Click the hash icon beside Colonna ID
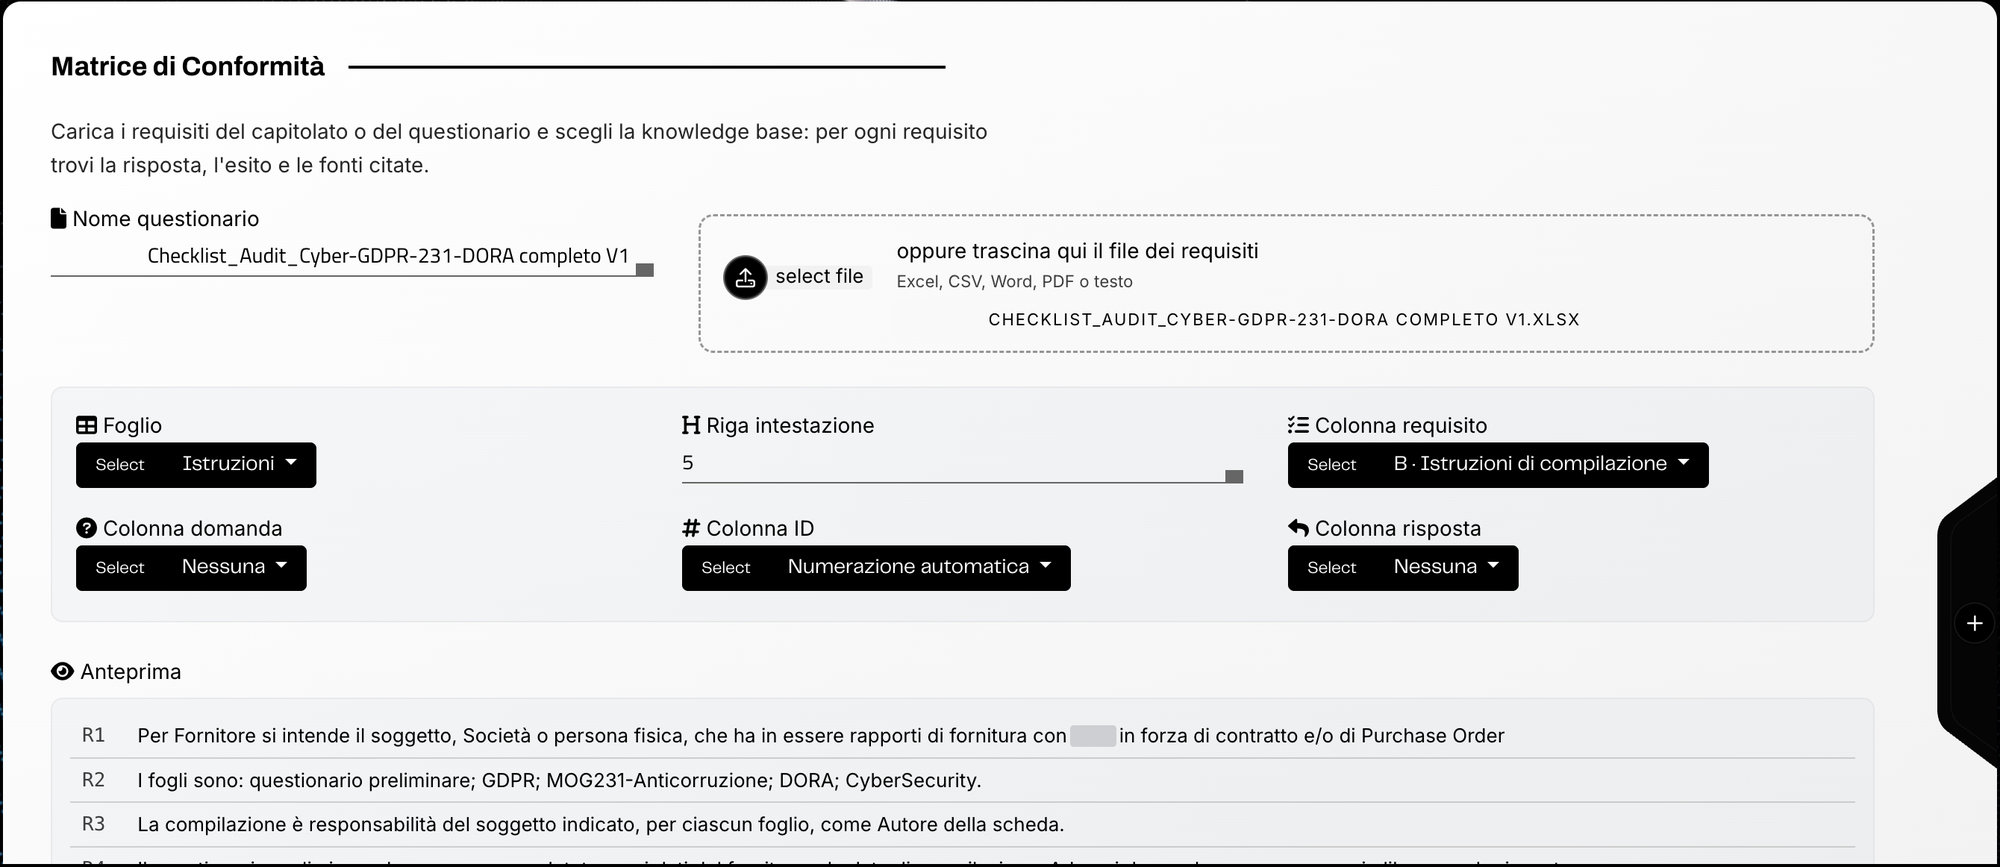The width and height of the screenshot is (2000, 867). tap(691, 528)
